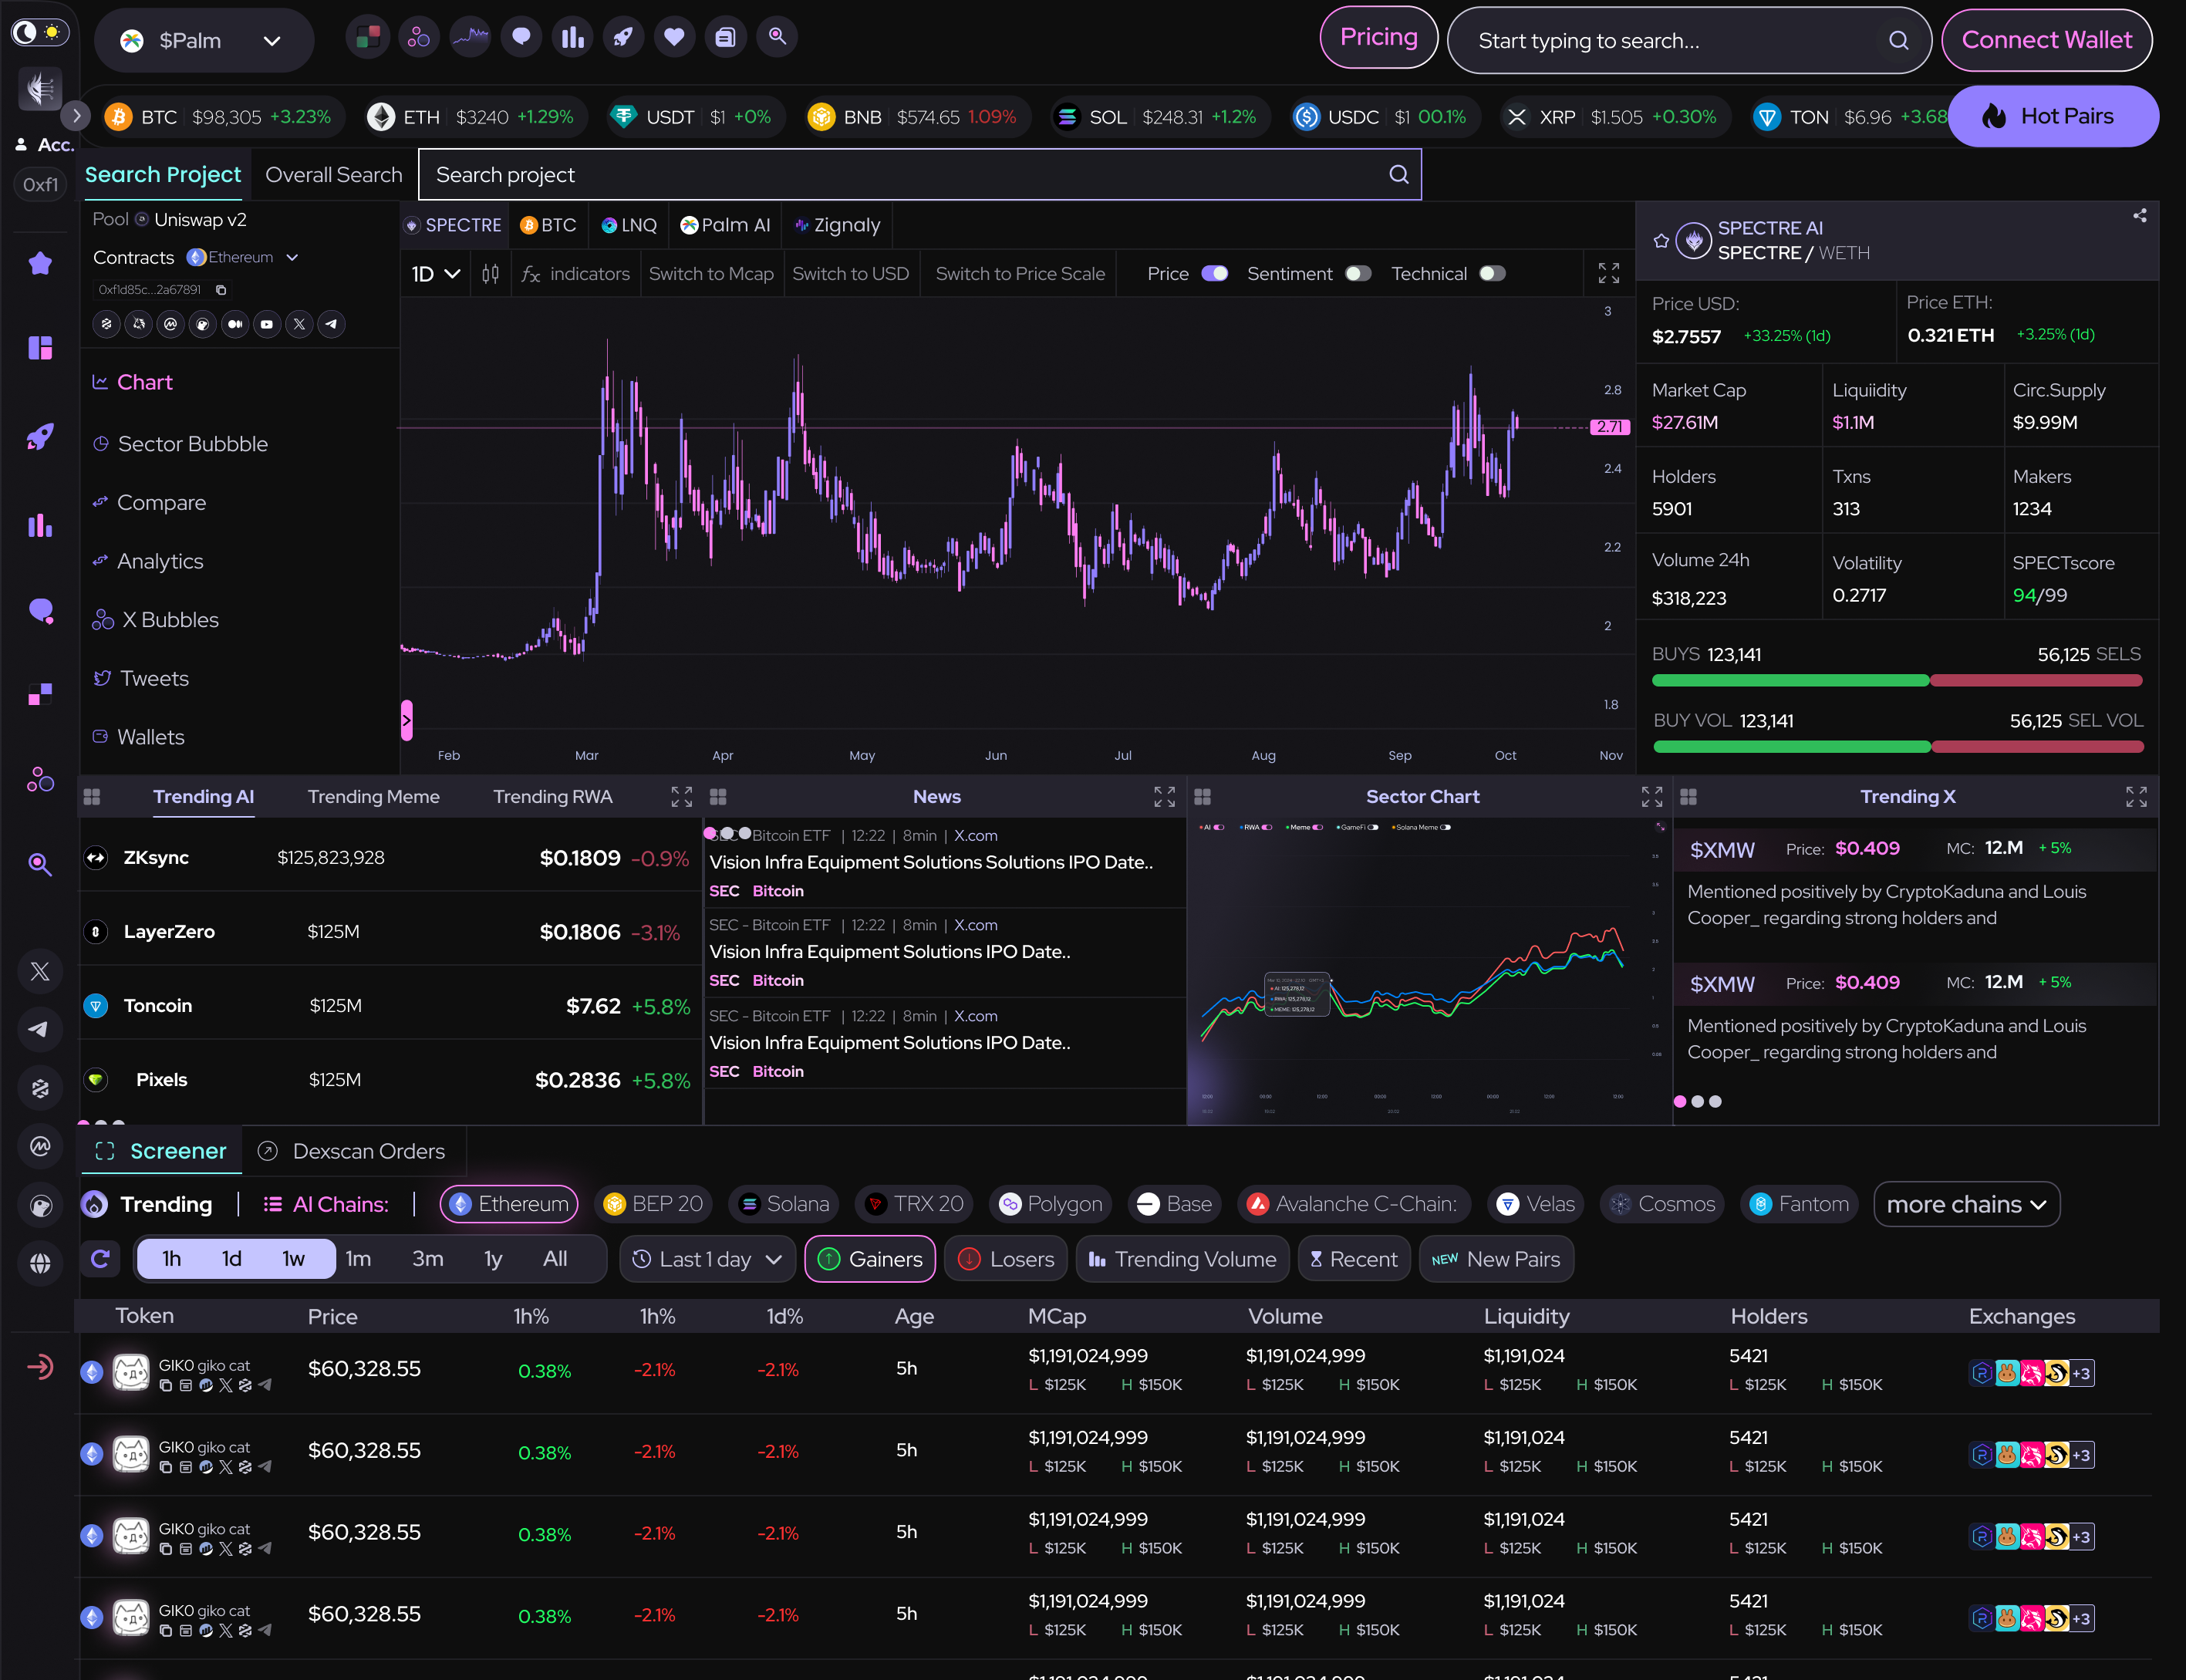Toggle the dark/light theme switch
Viewport: 2186px width, 1680px height.
coord(40,33)
